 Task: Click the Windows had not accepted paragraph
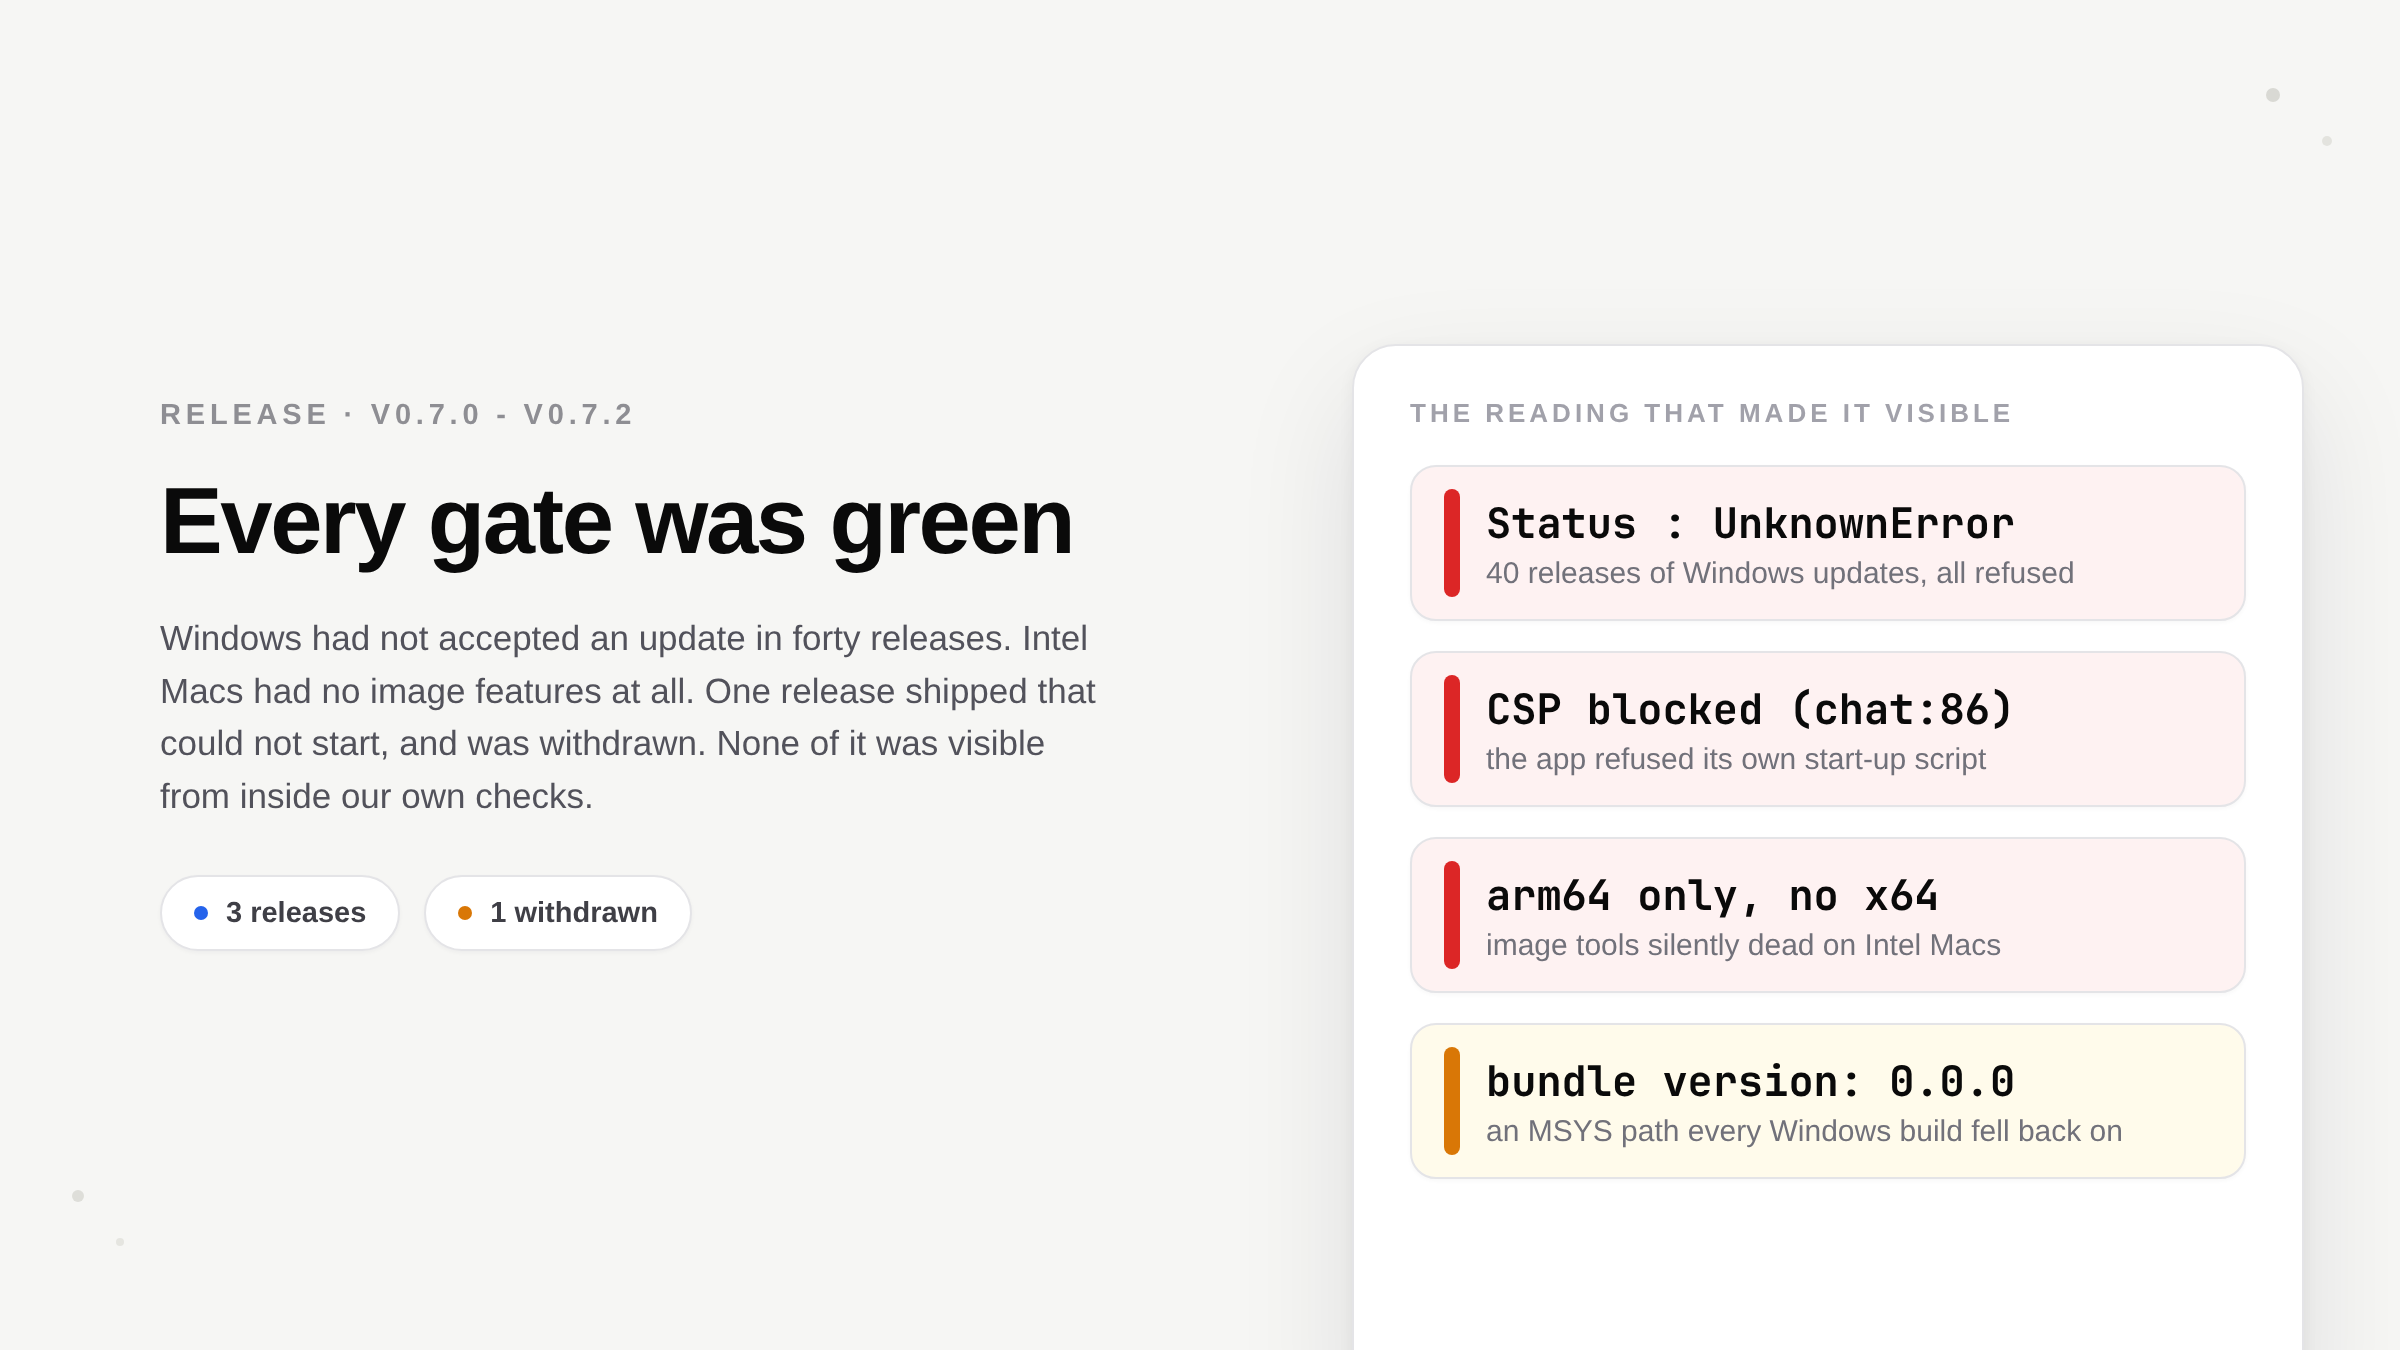tap(628, 717)
